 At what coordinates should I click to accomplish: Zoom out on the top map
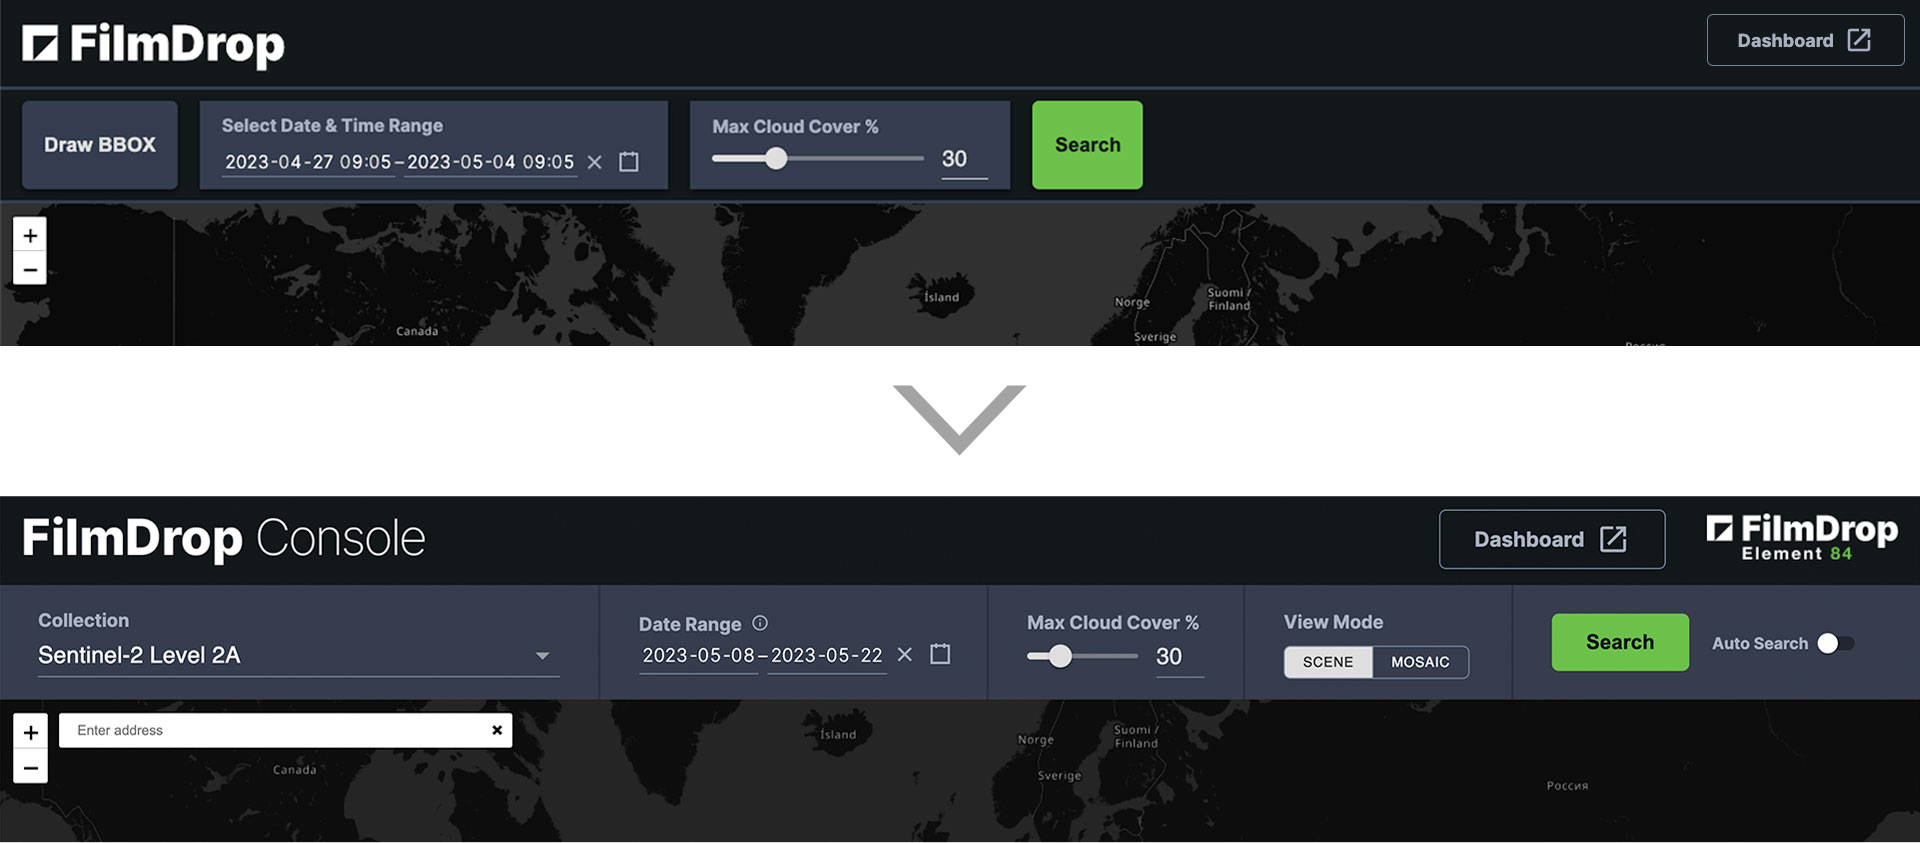tap(30, 269)
